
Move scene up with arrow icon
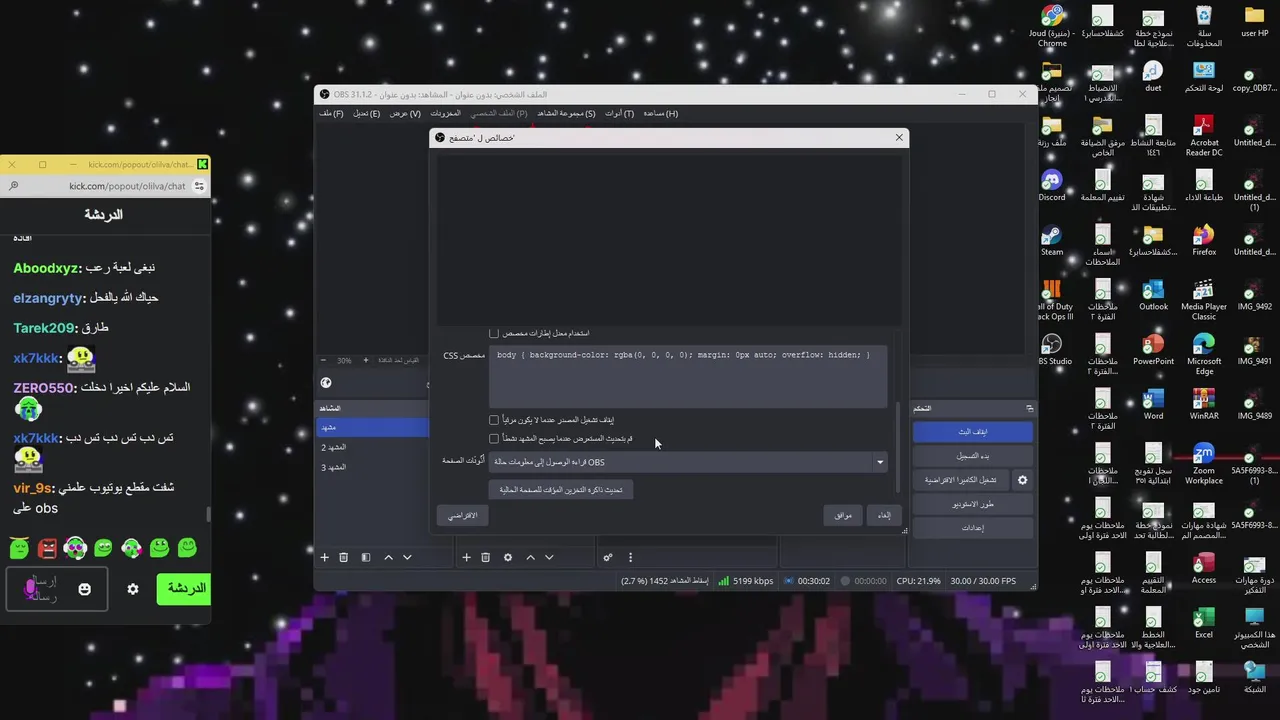click(x=388, y=557)
